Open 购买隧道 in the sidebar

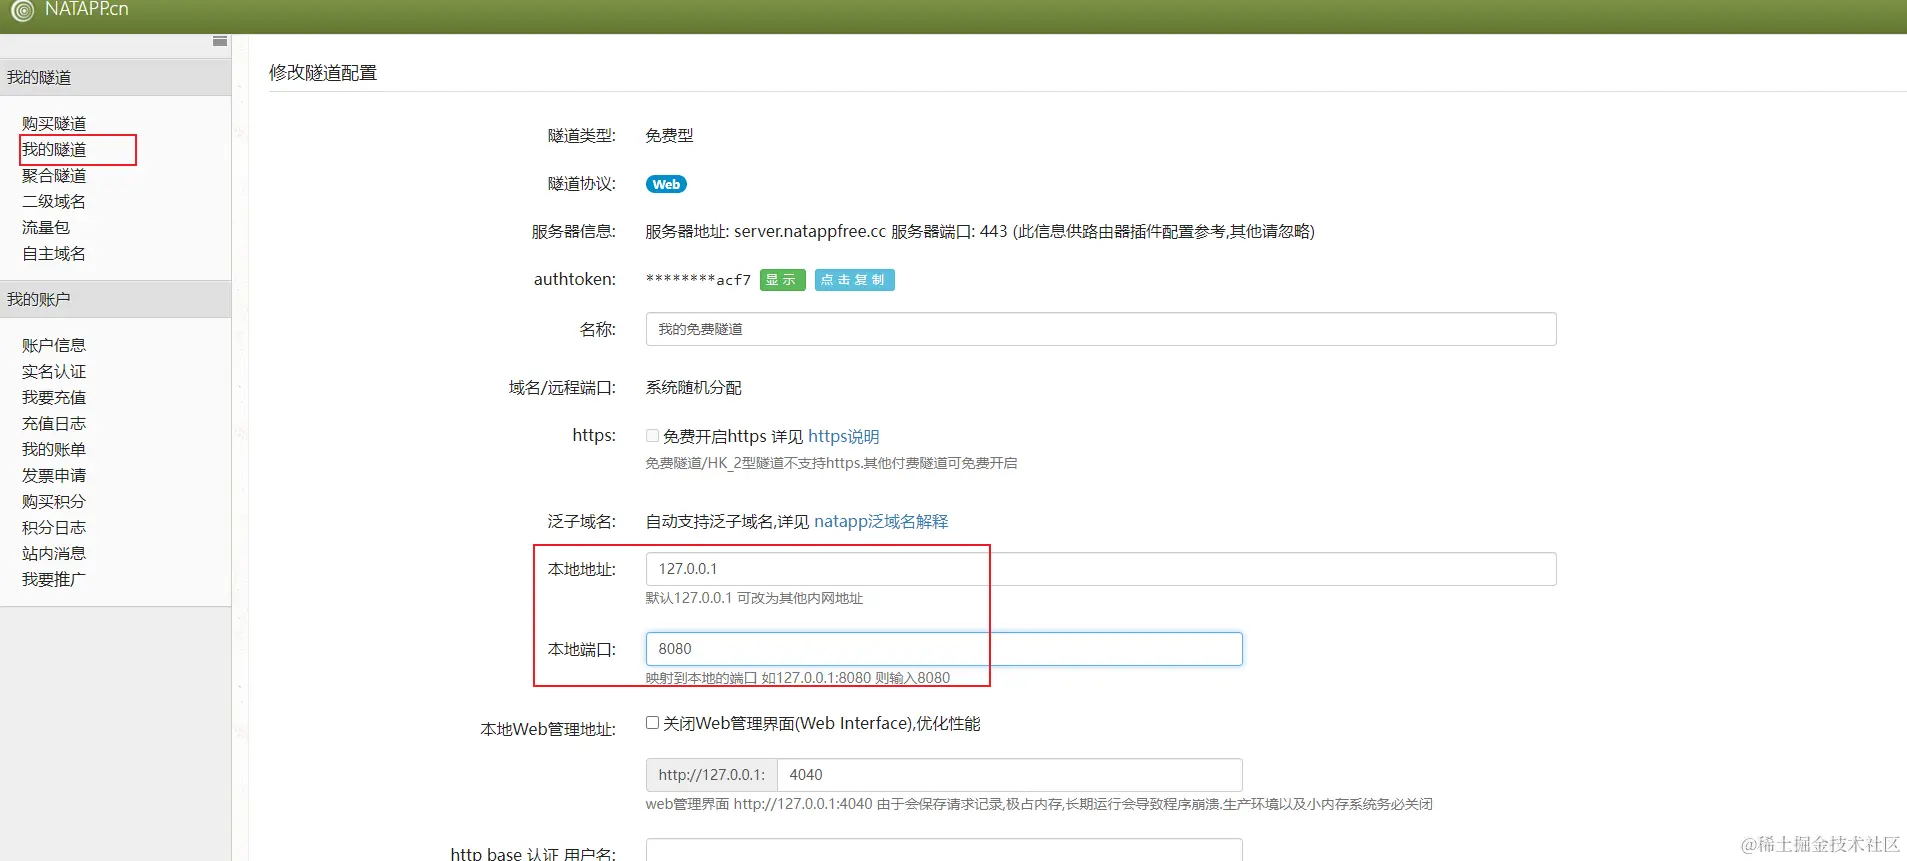(54, 123)
